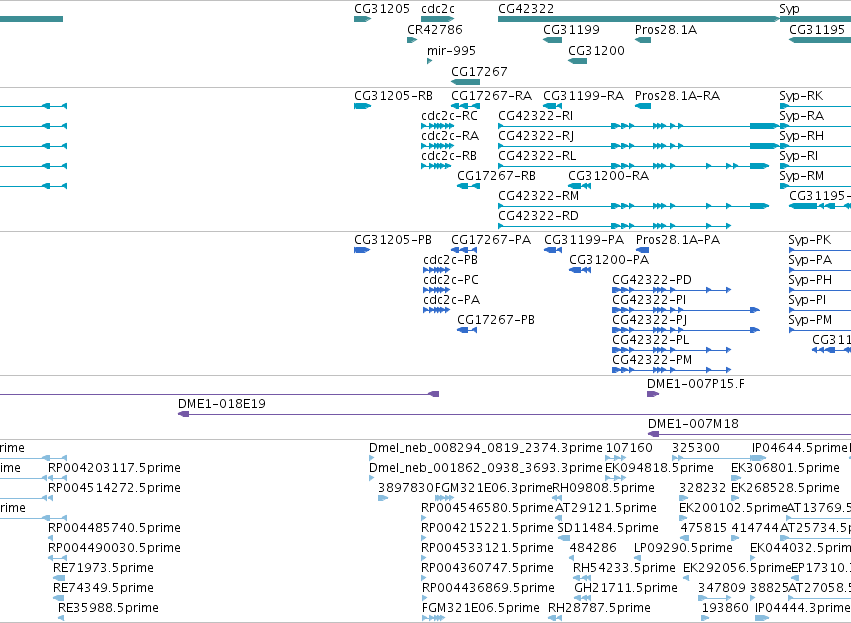851x623 pixels.
Task: Select the CG17267-RA transcript
Action: (465, 106)
